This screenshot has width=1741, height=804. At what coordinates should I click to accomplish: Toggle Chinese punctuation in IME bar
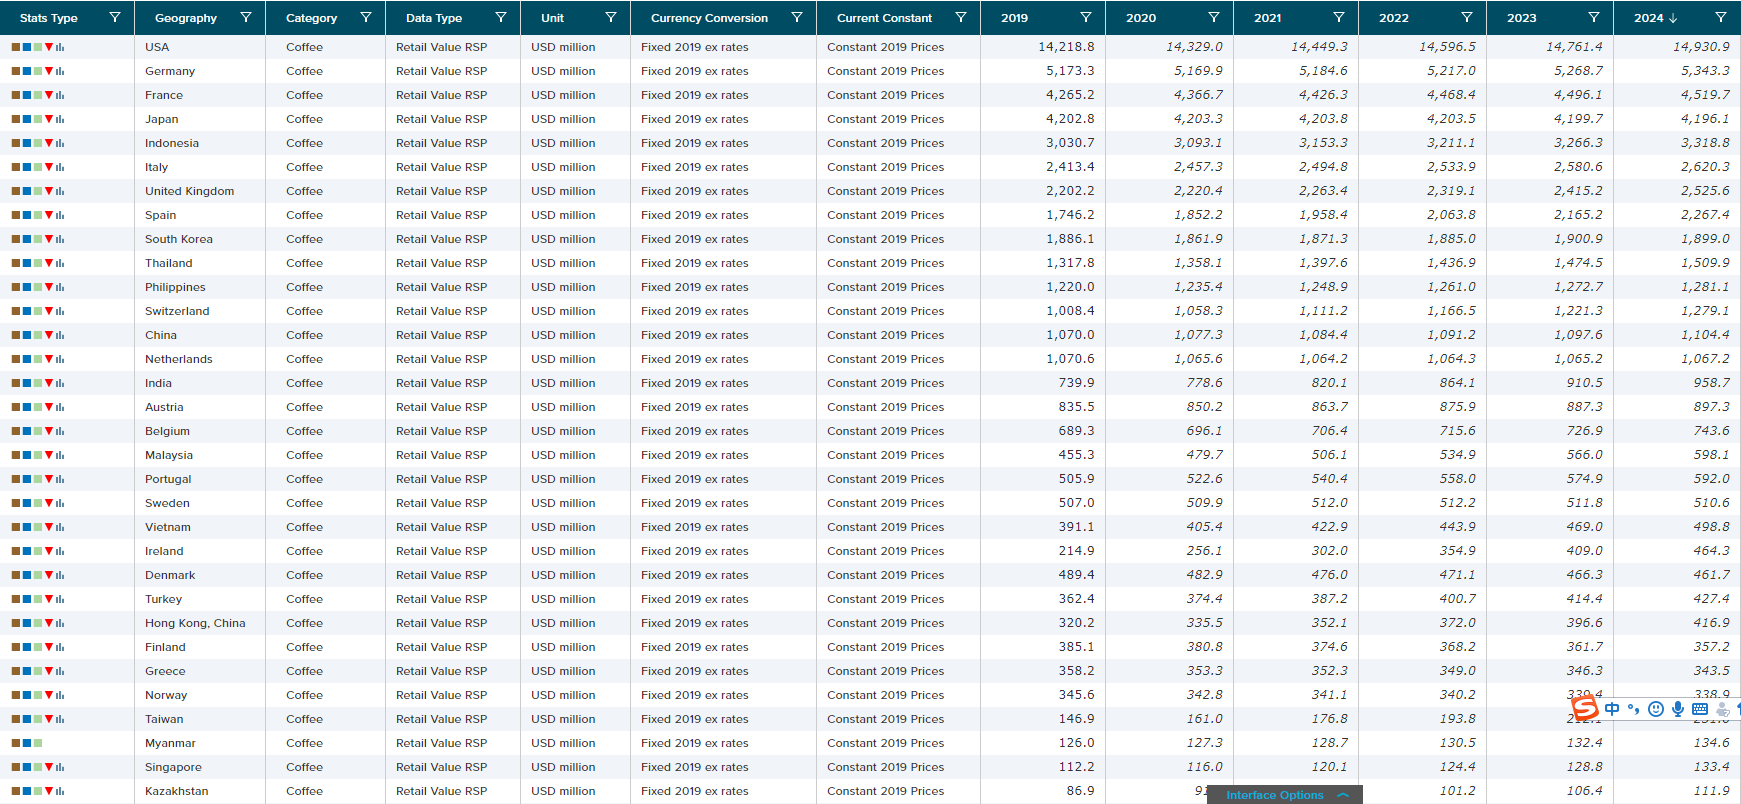[1634, 709]
